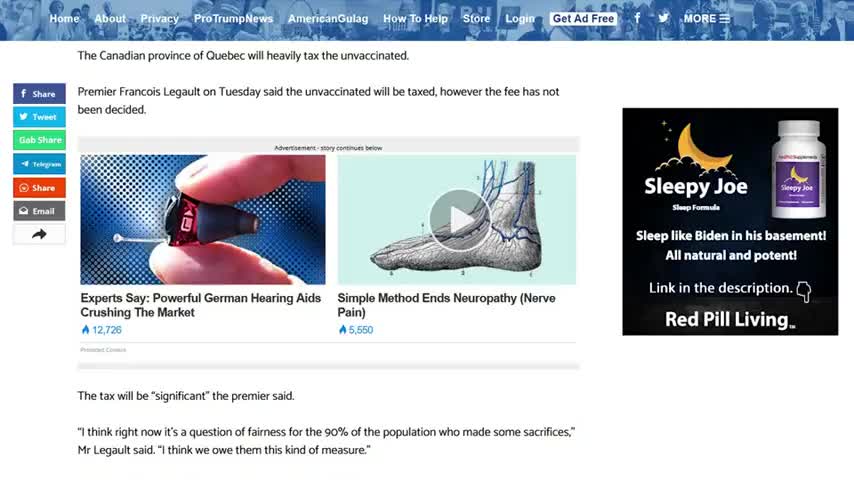Open the Home menu item
The height and width of the screenshot is (480, 854).
coord(64,19)
